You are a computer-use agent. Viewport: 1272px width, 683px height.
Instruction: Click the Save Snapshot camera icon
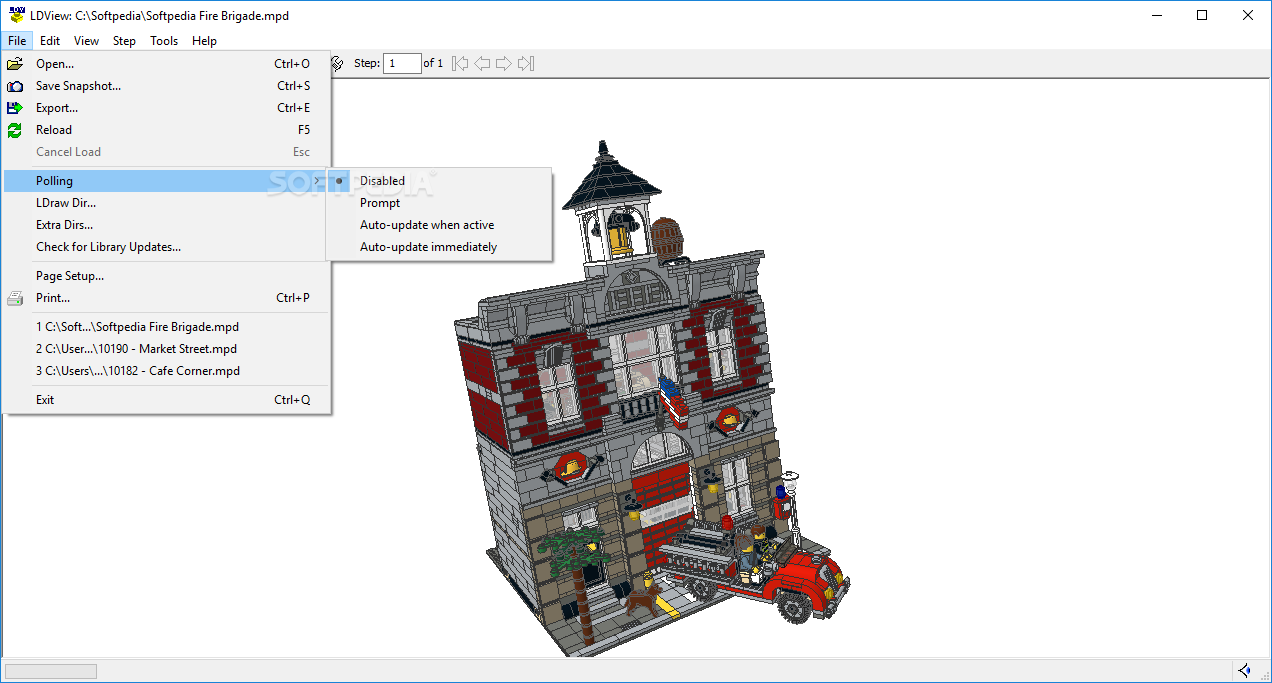pyautogui.click(x=15, y=86)
